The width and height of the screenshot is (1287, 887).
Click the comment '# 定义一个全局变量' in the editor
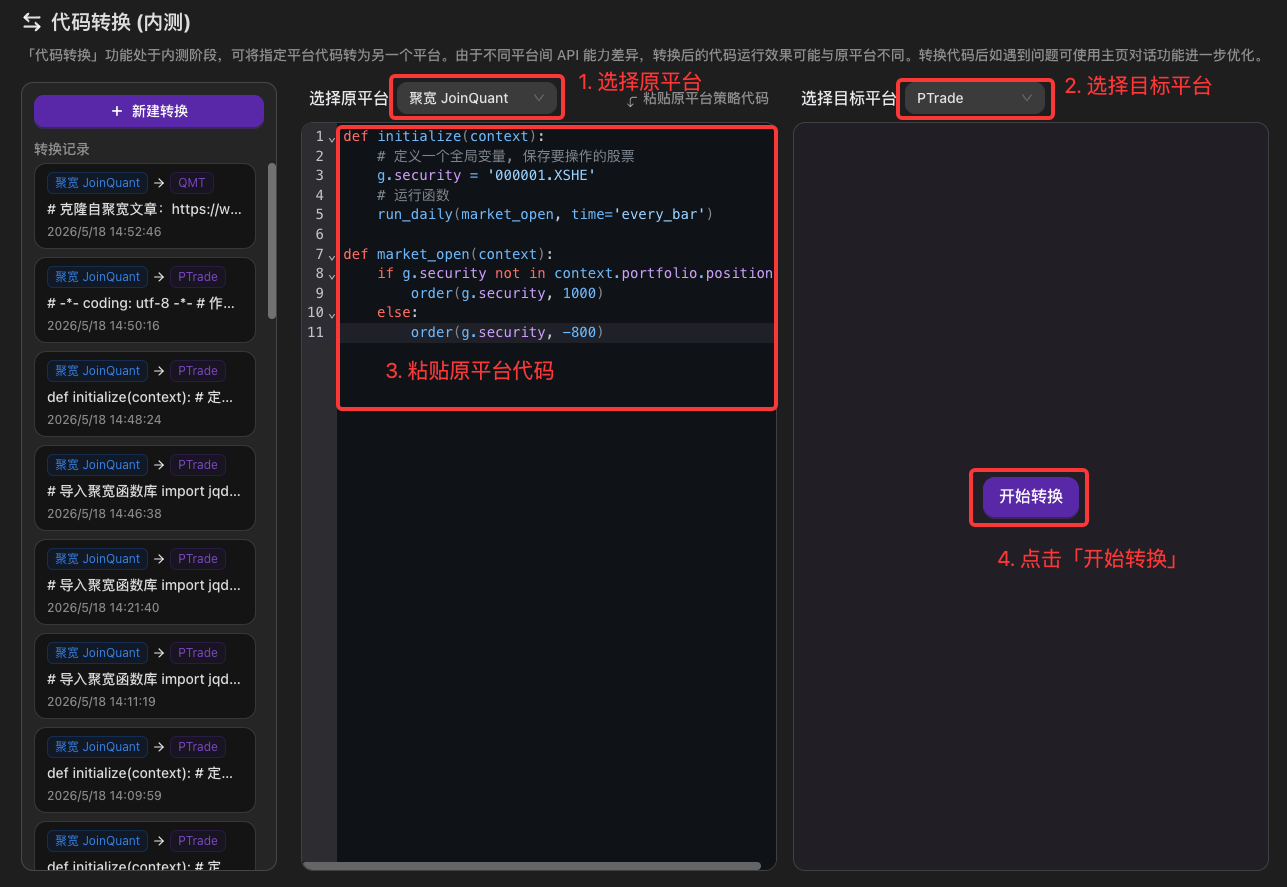pyautogui.click(x=506, y=156)
